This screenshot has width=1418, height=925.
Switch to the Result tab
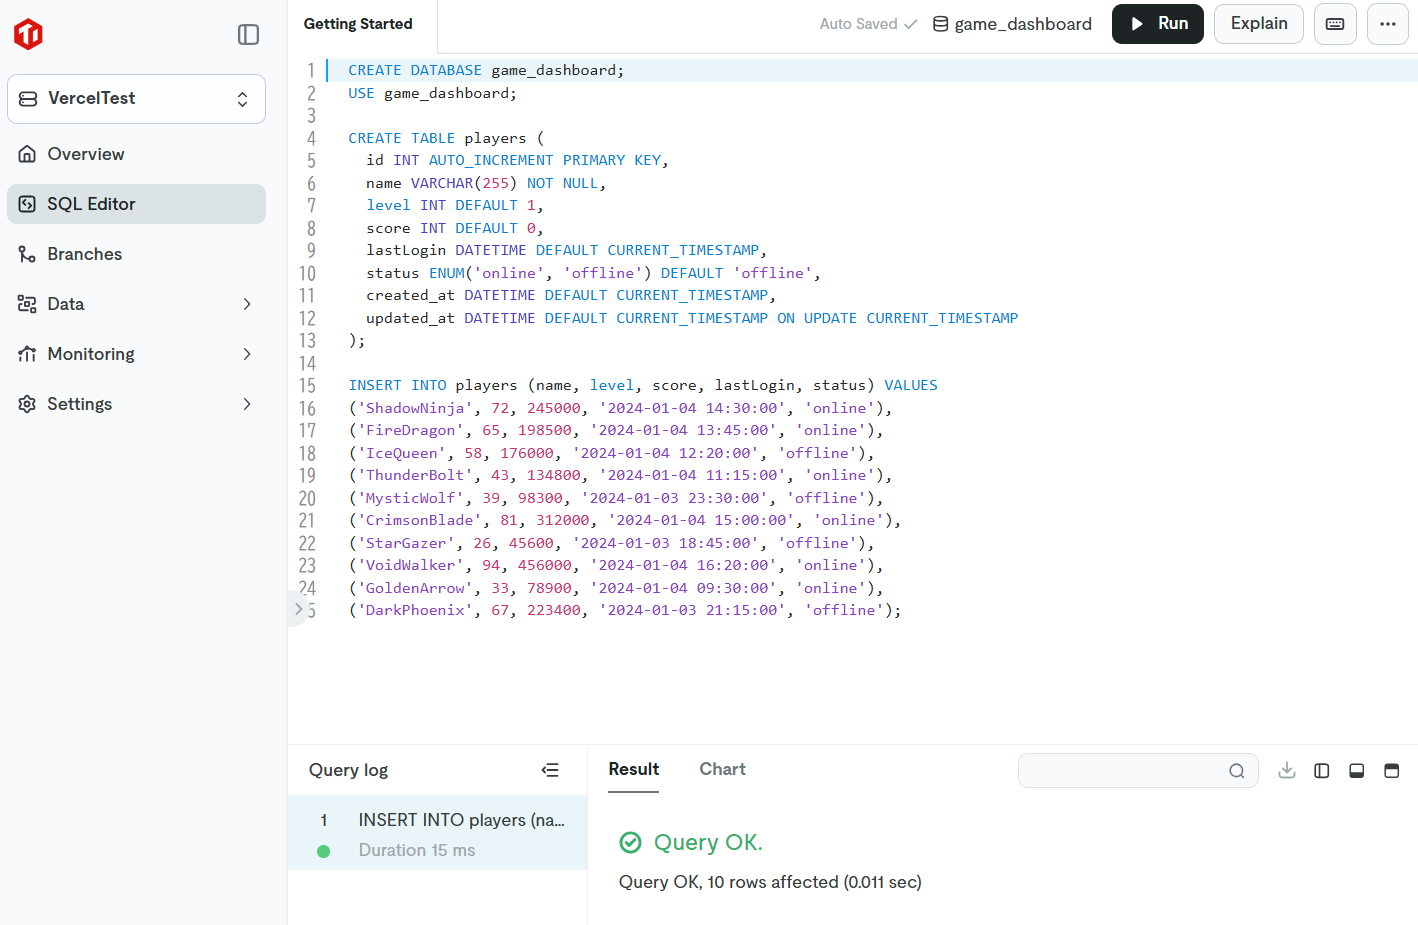pyautogui.click(x=634, y=769)
